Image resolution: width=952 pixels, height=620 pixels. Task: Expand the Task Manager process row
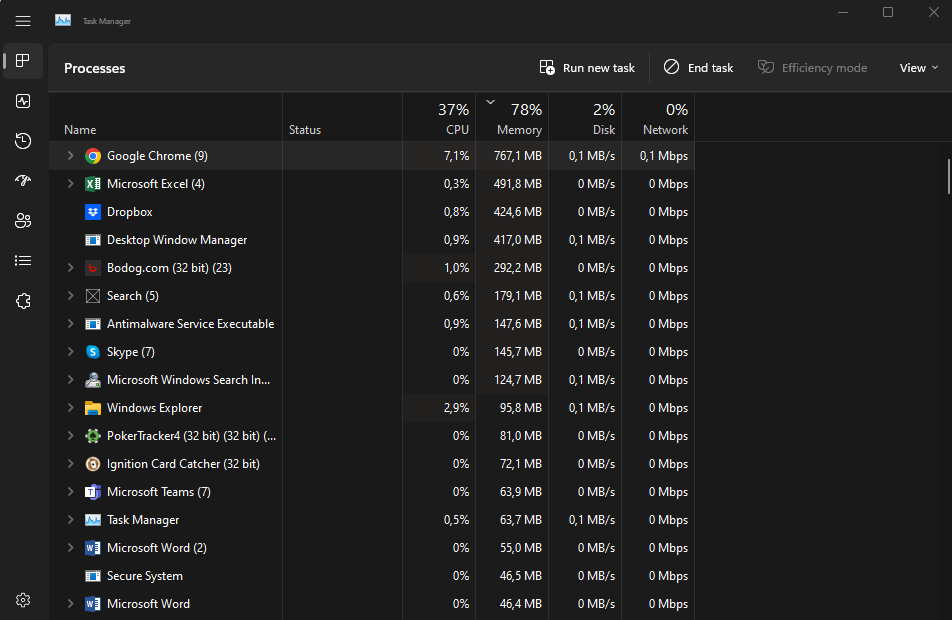70,520
